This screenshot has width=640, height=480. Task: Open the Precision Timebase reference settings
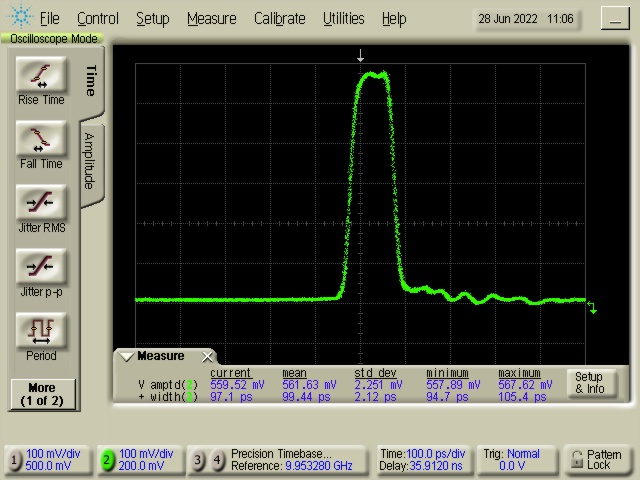[290, 460]
